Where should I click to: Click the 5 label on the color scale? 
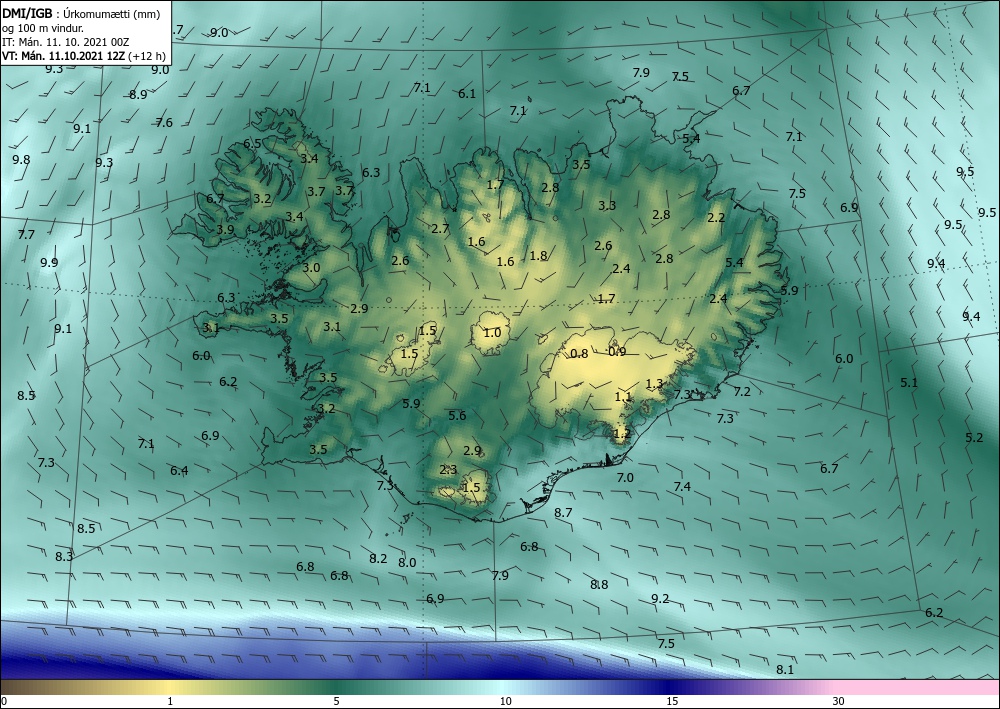pyautogui.click(x=336, y=701)
